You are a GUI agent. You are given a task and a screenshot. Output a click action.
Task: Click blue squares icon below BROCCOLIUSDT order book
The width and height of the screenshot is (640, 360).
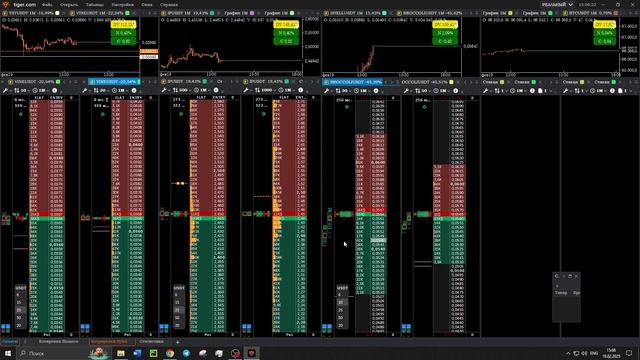[x=327, y=327]
